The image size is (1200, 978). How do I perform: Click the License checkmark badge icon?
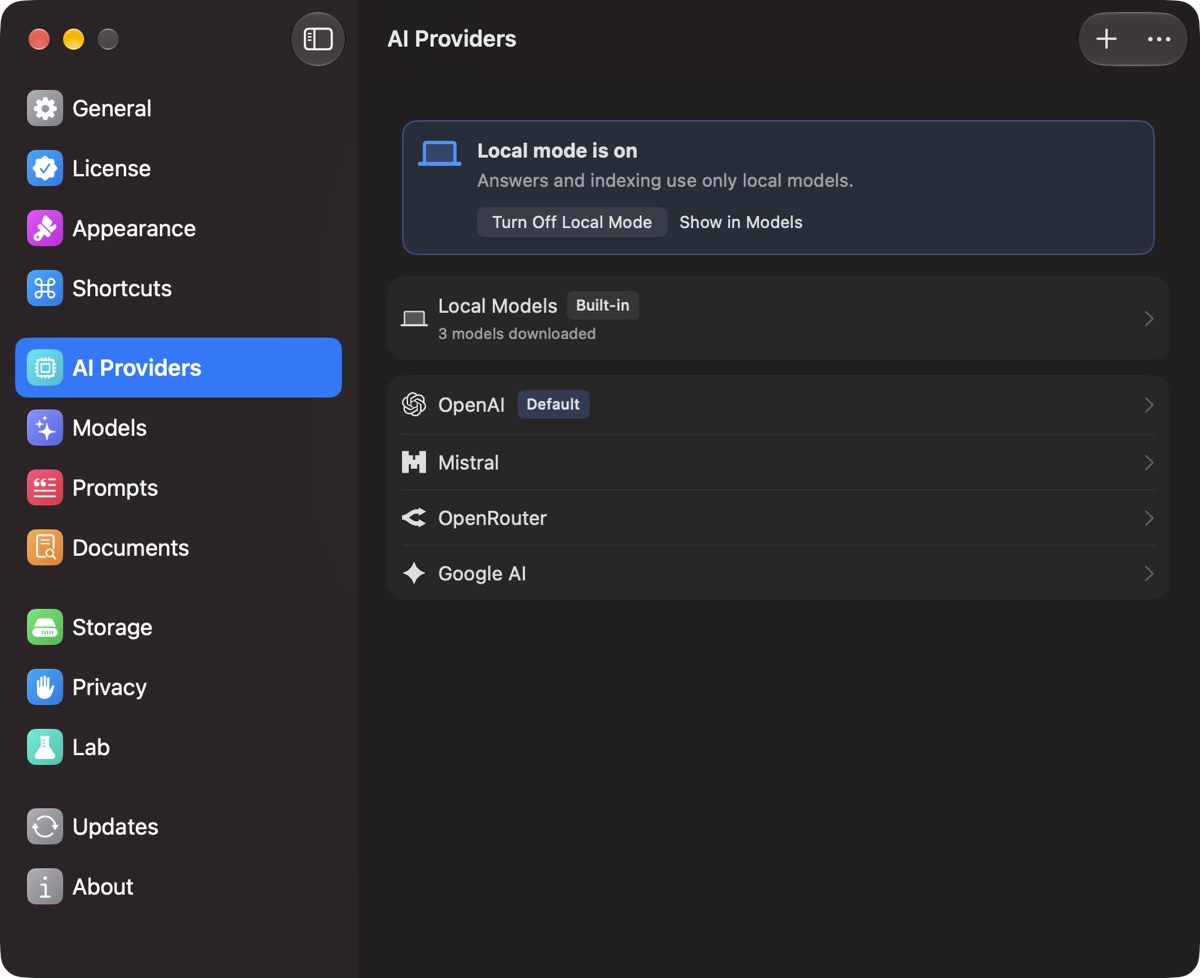[x=45, y=169]
